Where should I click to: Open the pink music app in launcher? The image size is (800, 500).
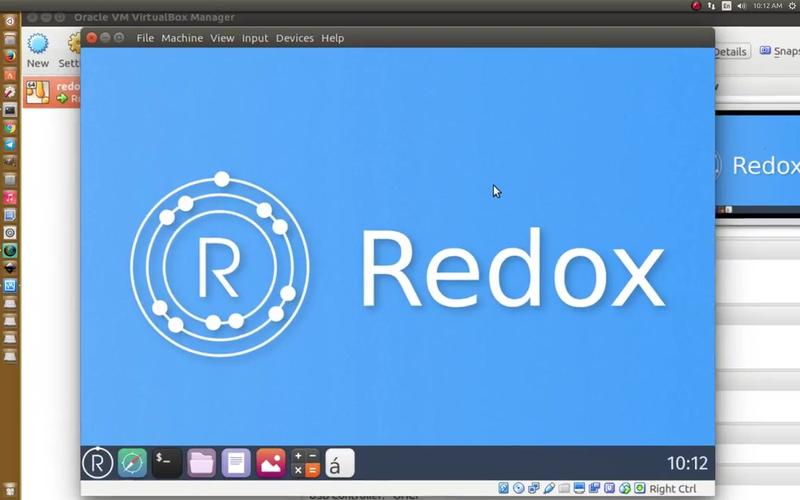[10, 197]
